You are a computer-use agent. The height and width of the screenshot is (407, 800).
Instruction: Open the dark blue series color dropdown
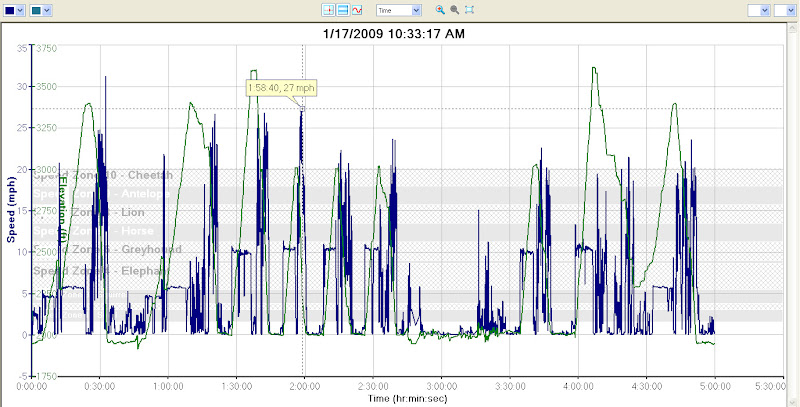[x=14, y=10]
